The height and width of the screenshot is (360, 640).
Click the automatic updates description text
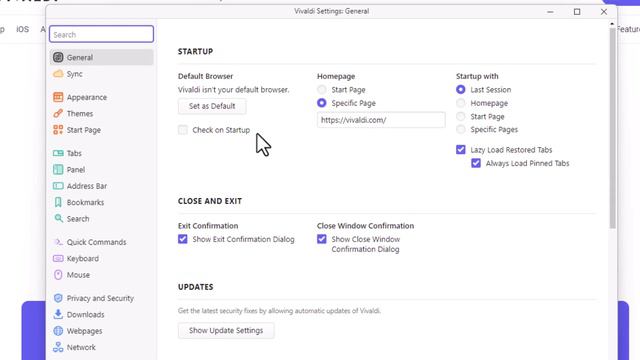(279, 311)
